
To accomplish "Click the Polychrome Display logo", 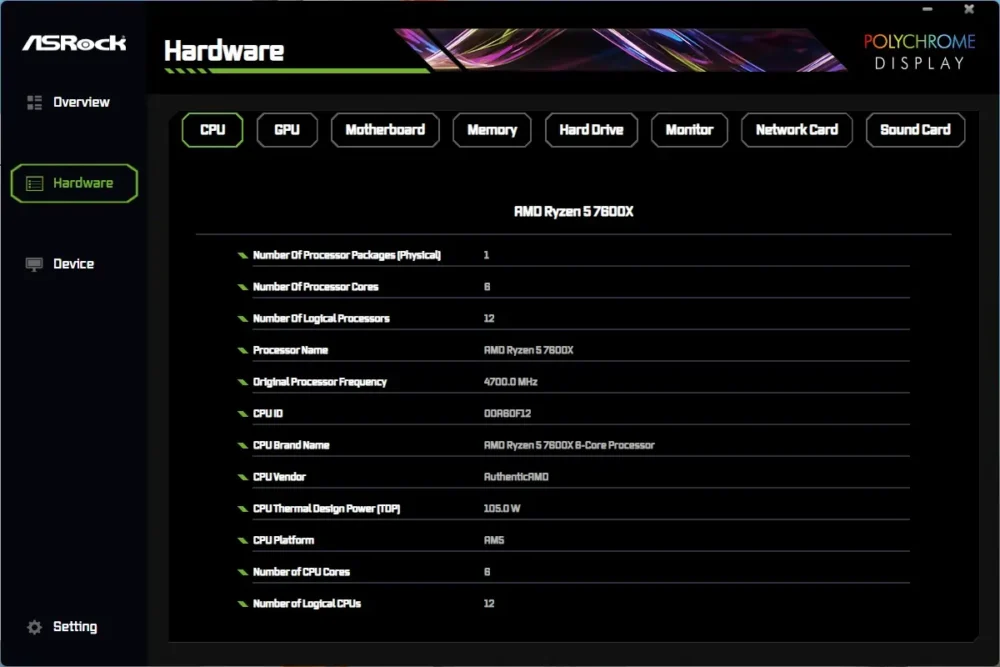I will point(919,52).
